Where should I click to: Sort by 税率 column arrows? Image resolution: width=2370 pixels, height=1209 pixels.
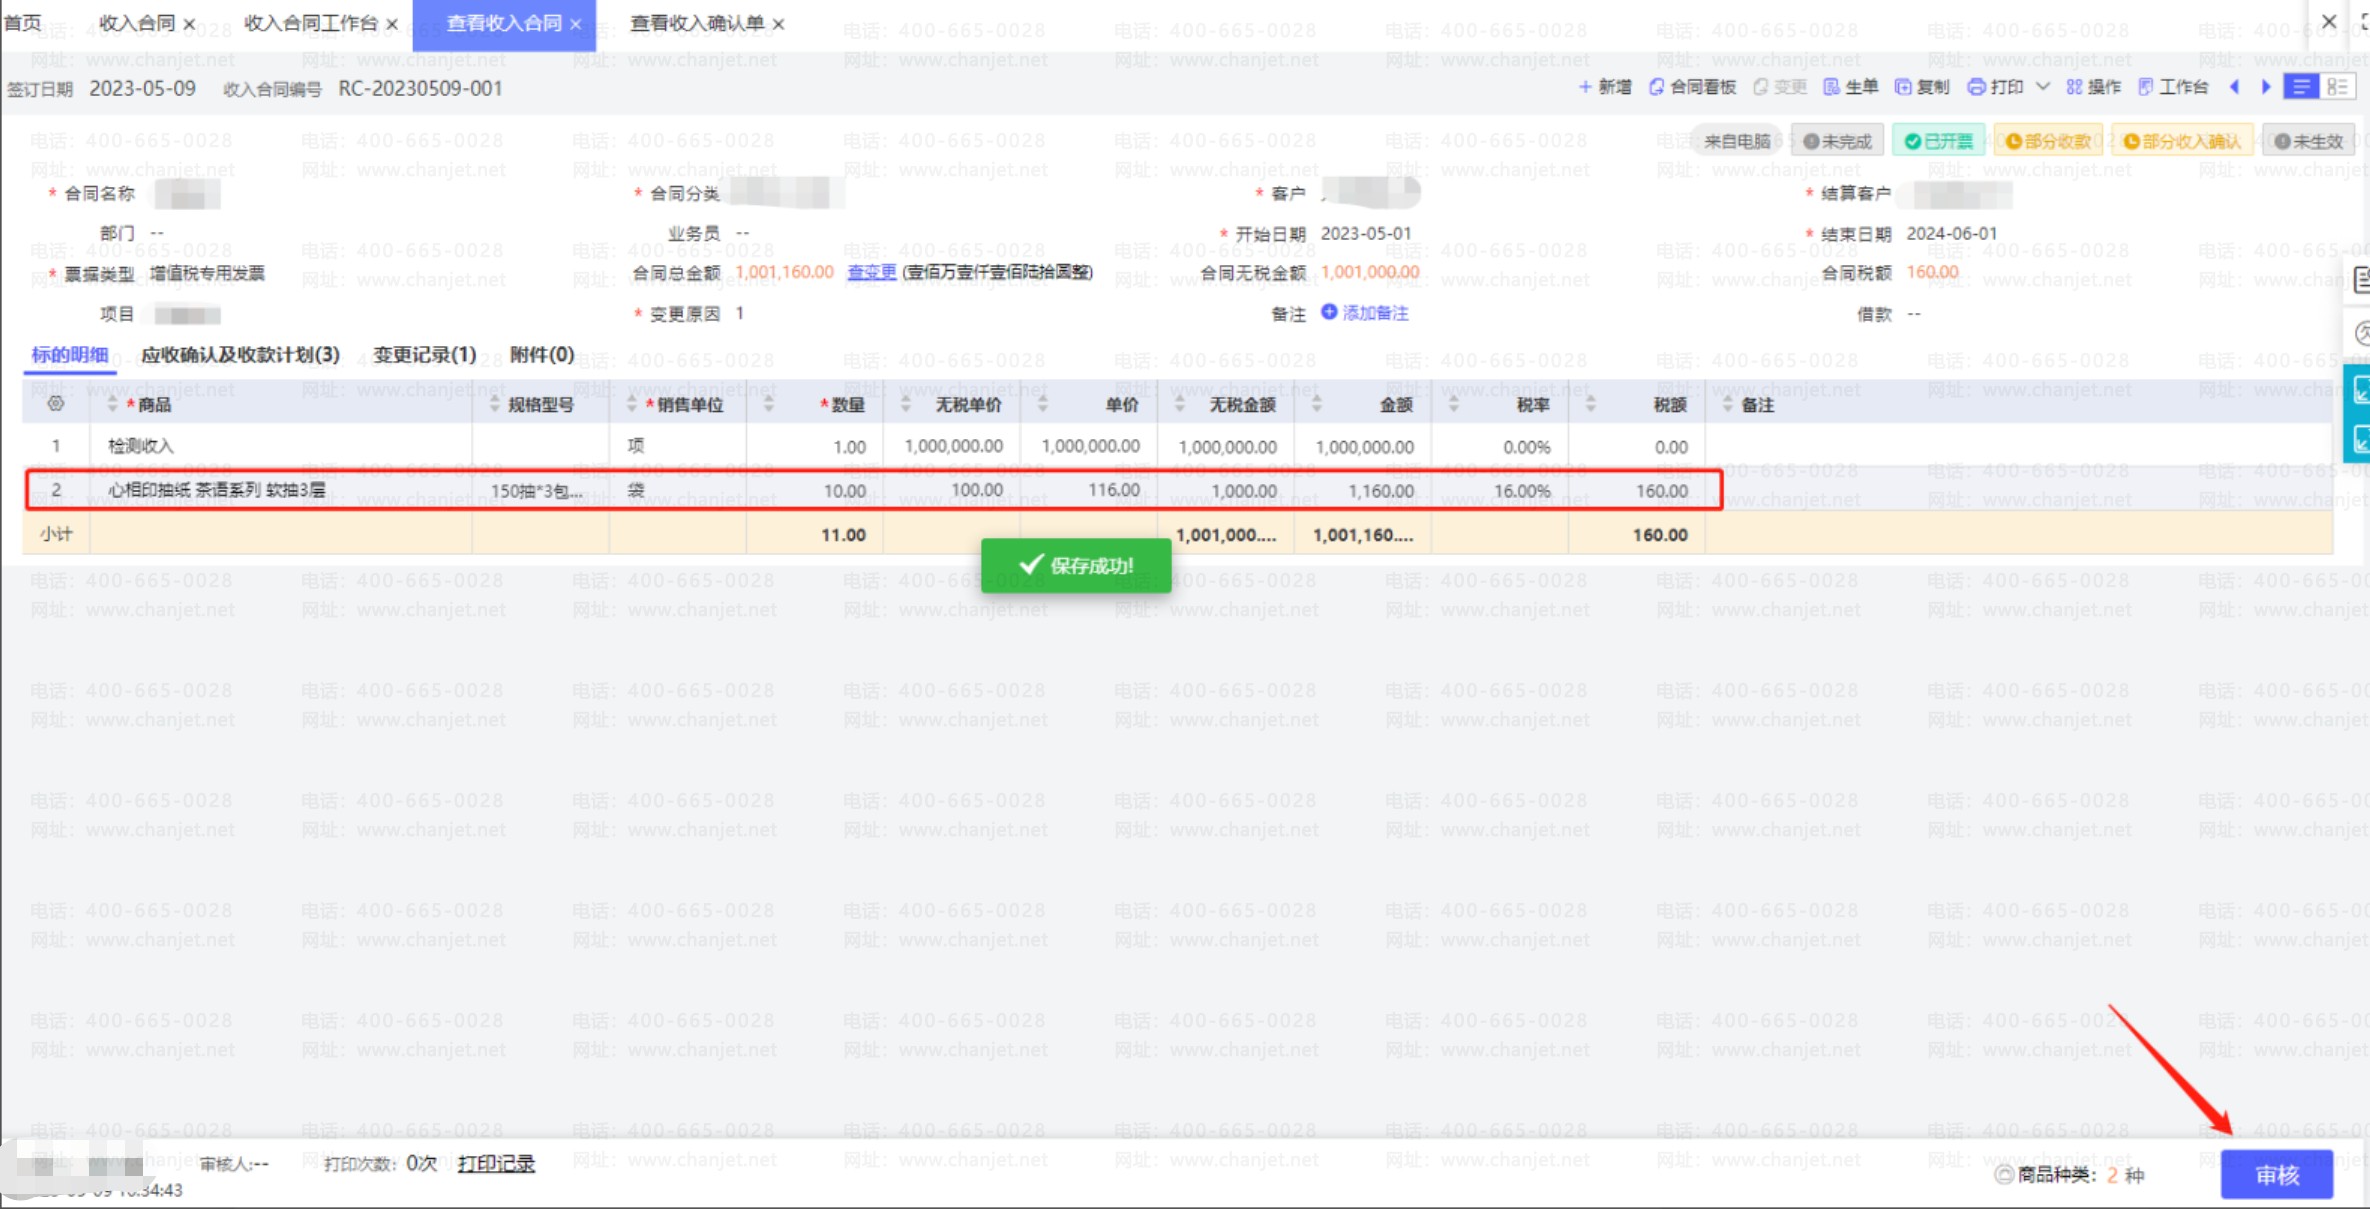pyautogui.click(x=1453, y=404)
